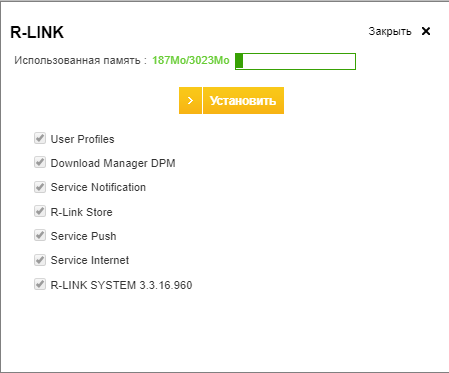Viewport: 449px width, 373px height.
Task: Click the R-LINK SYSTEM 3.3.16.960 label text
Action: click(x=121, y=285)
